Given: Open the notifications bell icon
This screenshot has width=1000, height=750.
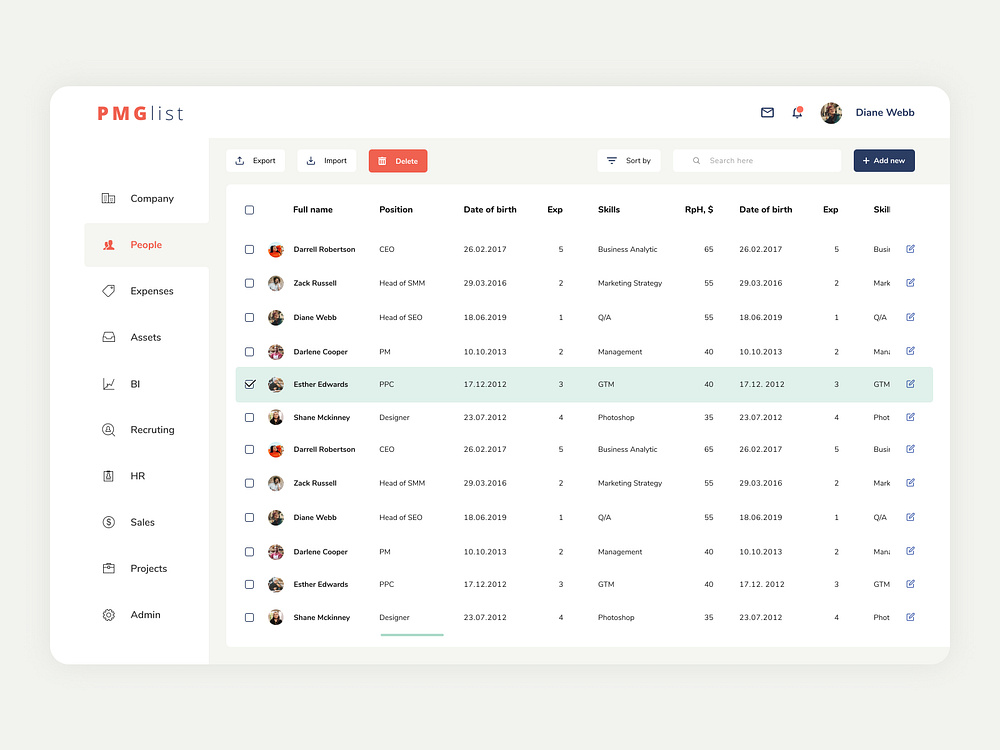Looking at the screenshot, I should click(797, 113).
